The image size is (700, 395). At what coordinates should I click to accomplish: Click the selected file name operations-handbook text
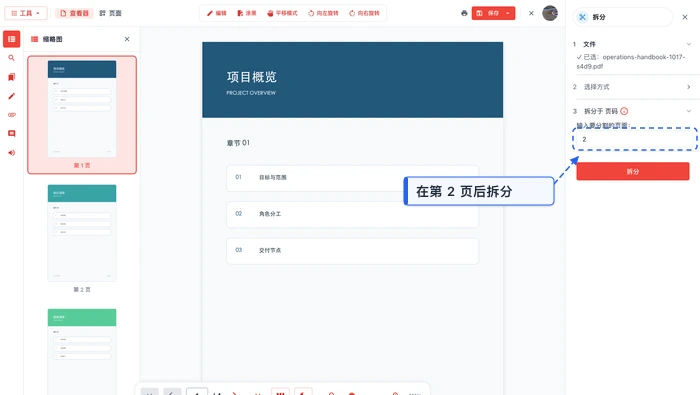pos(630,62)
